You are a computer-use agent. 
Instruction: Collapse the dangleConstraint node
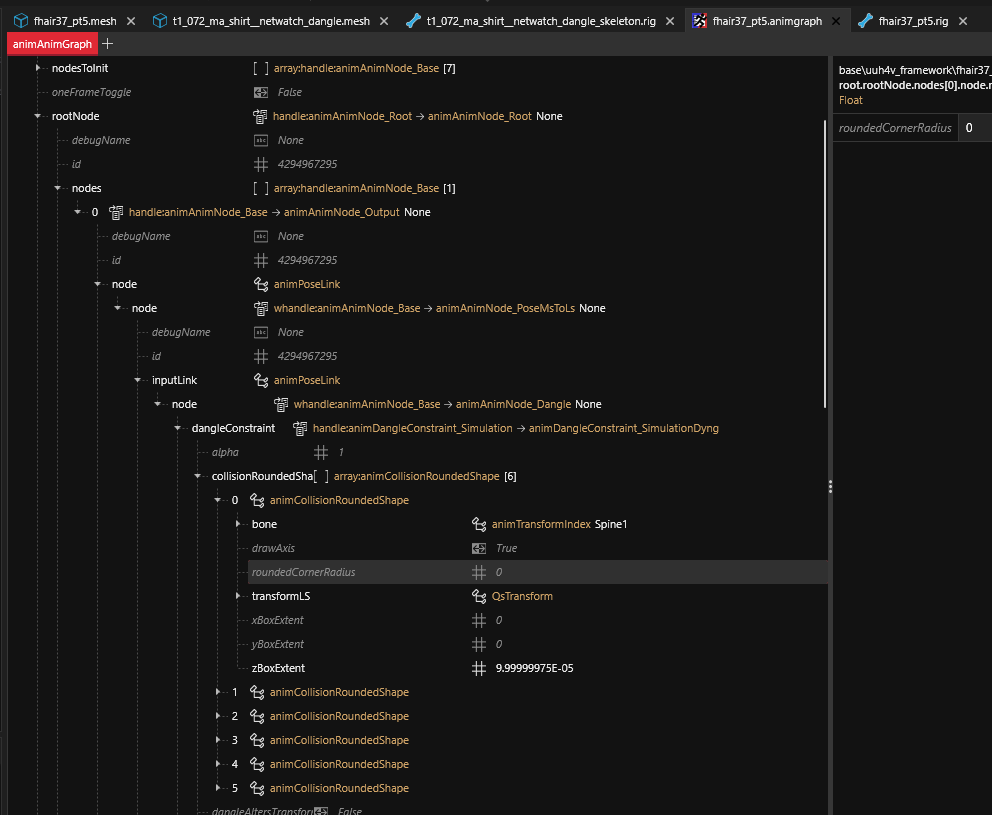point(178,428)
